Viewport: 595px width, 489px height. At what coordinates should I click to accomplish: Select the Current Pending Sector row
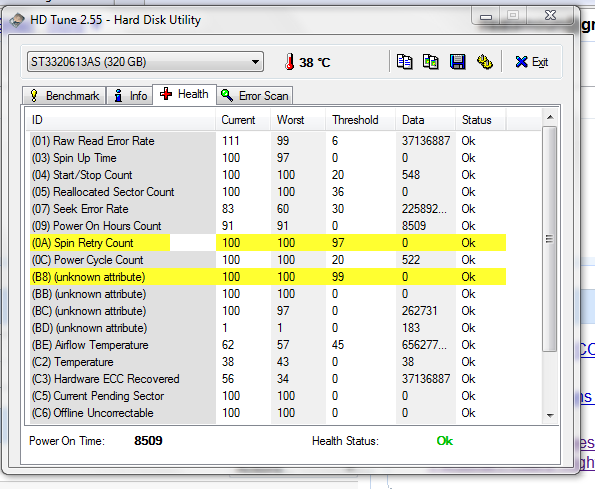268,396
